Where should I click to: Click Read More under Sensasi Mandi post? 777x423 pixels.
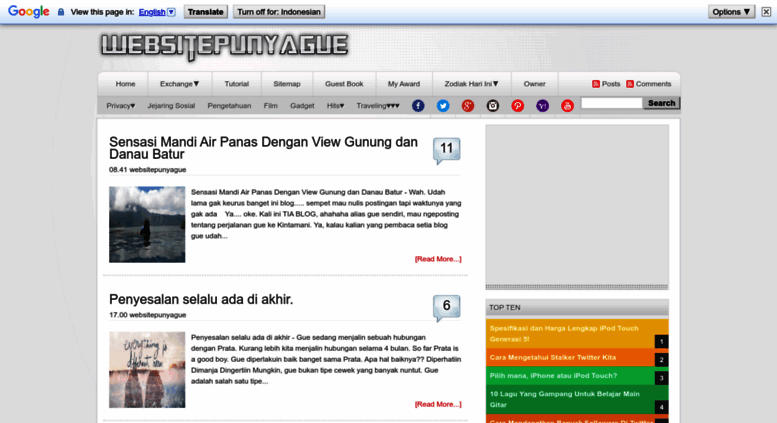438,259
